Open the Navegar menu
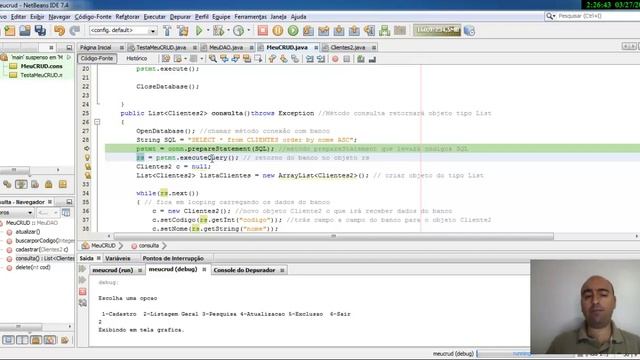 (x=60, y=17)
